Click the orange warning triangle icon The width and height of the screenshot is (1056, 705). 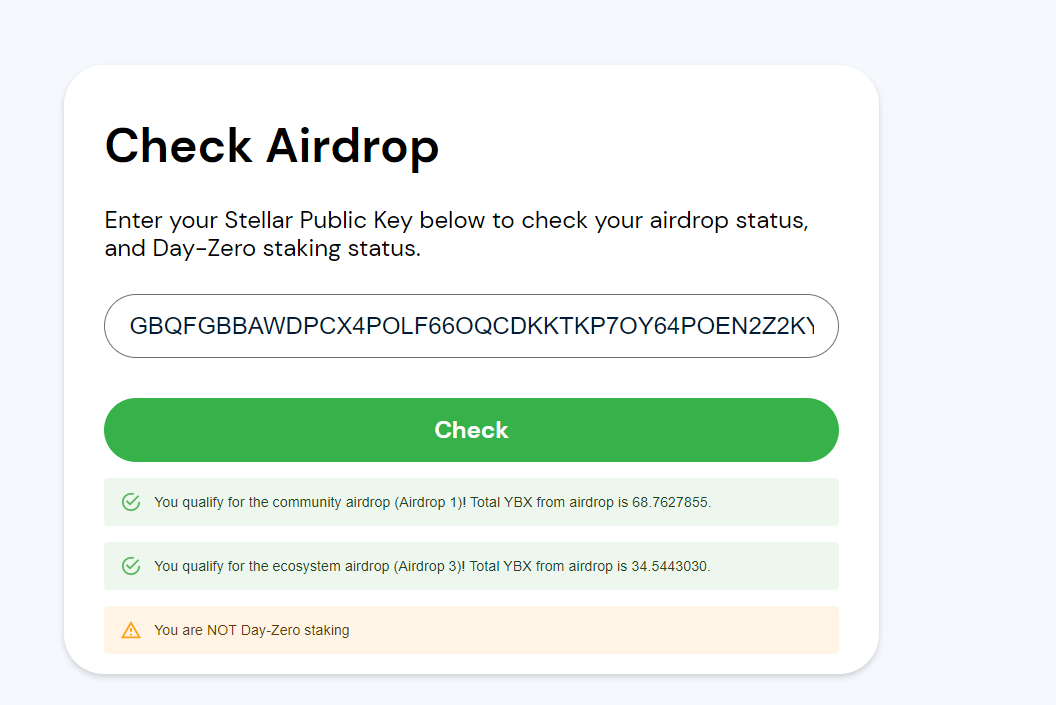(x=131, y=630)
